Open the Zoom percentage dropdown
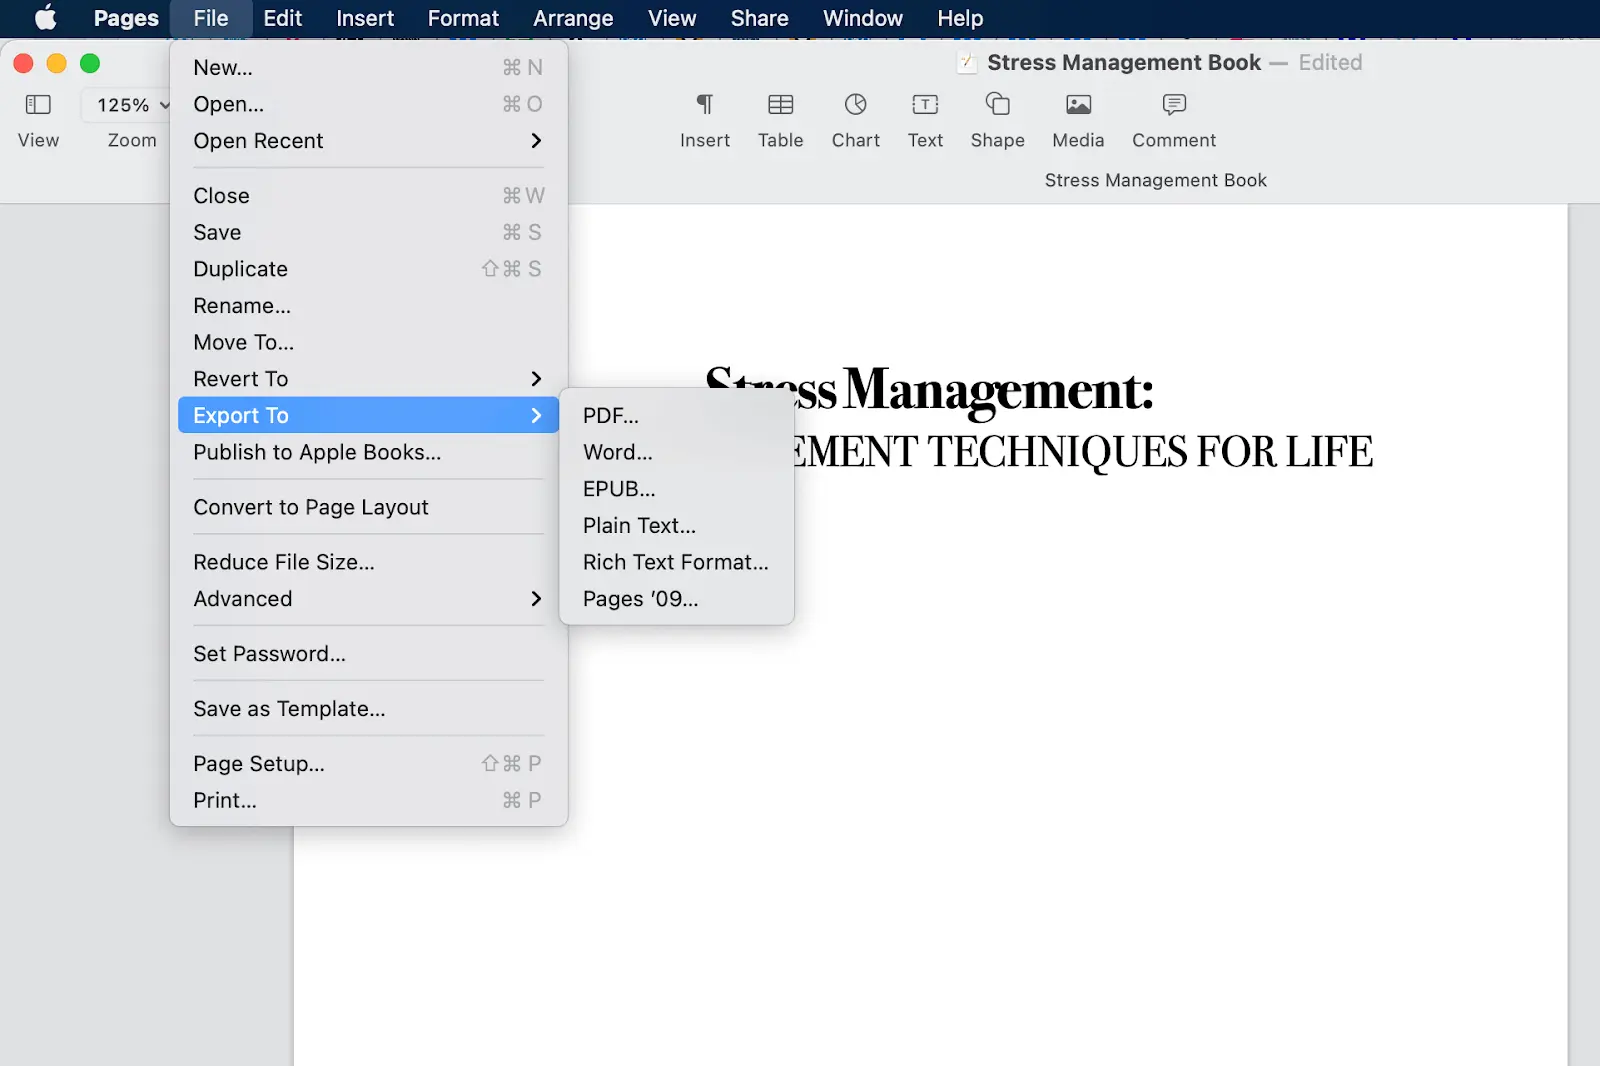 point(128,104)
